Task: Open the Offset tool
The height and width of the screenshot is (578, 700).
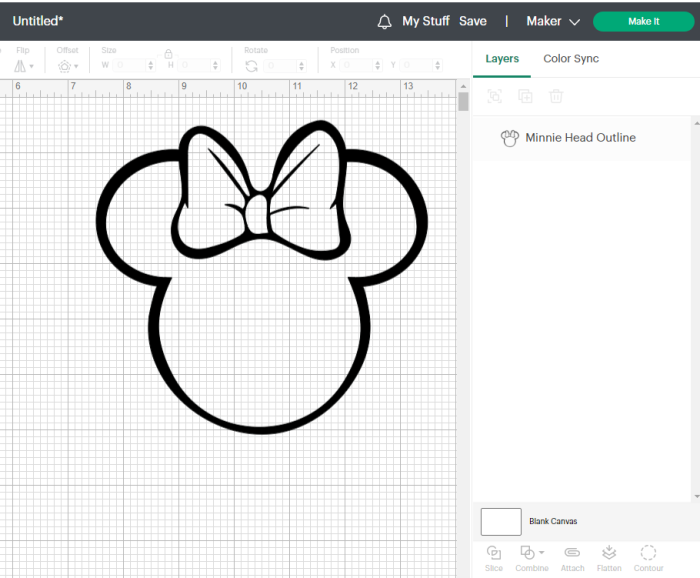Action: pos(67,66)
